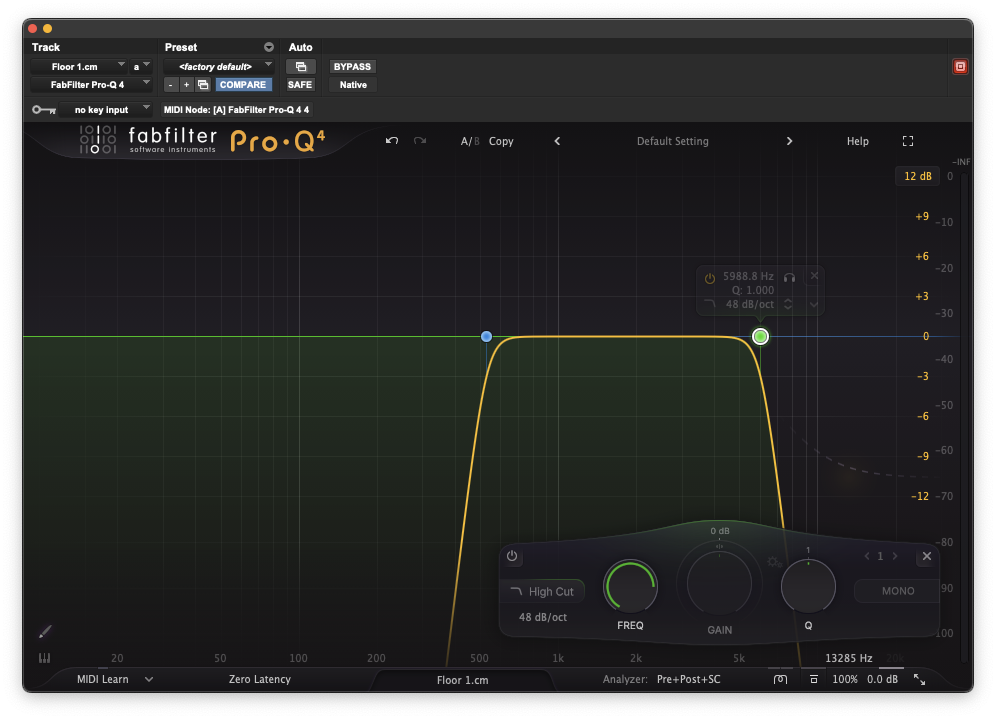Undo the last EQ change
Screen dimensions: 996x719
pyautogui.click(x=392, y=141)
